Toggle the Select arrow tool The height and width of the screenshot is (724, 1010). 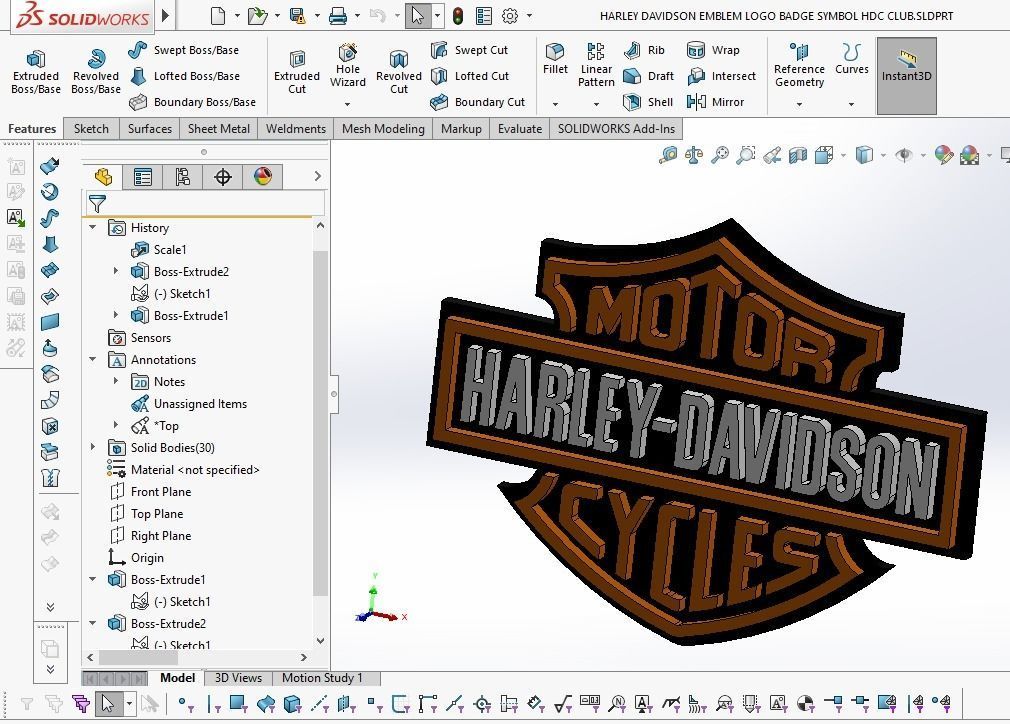coord(418,15)
